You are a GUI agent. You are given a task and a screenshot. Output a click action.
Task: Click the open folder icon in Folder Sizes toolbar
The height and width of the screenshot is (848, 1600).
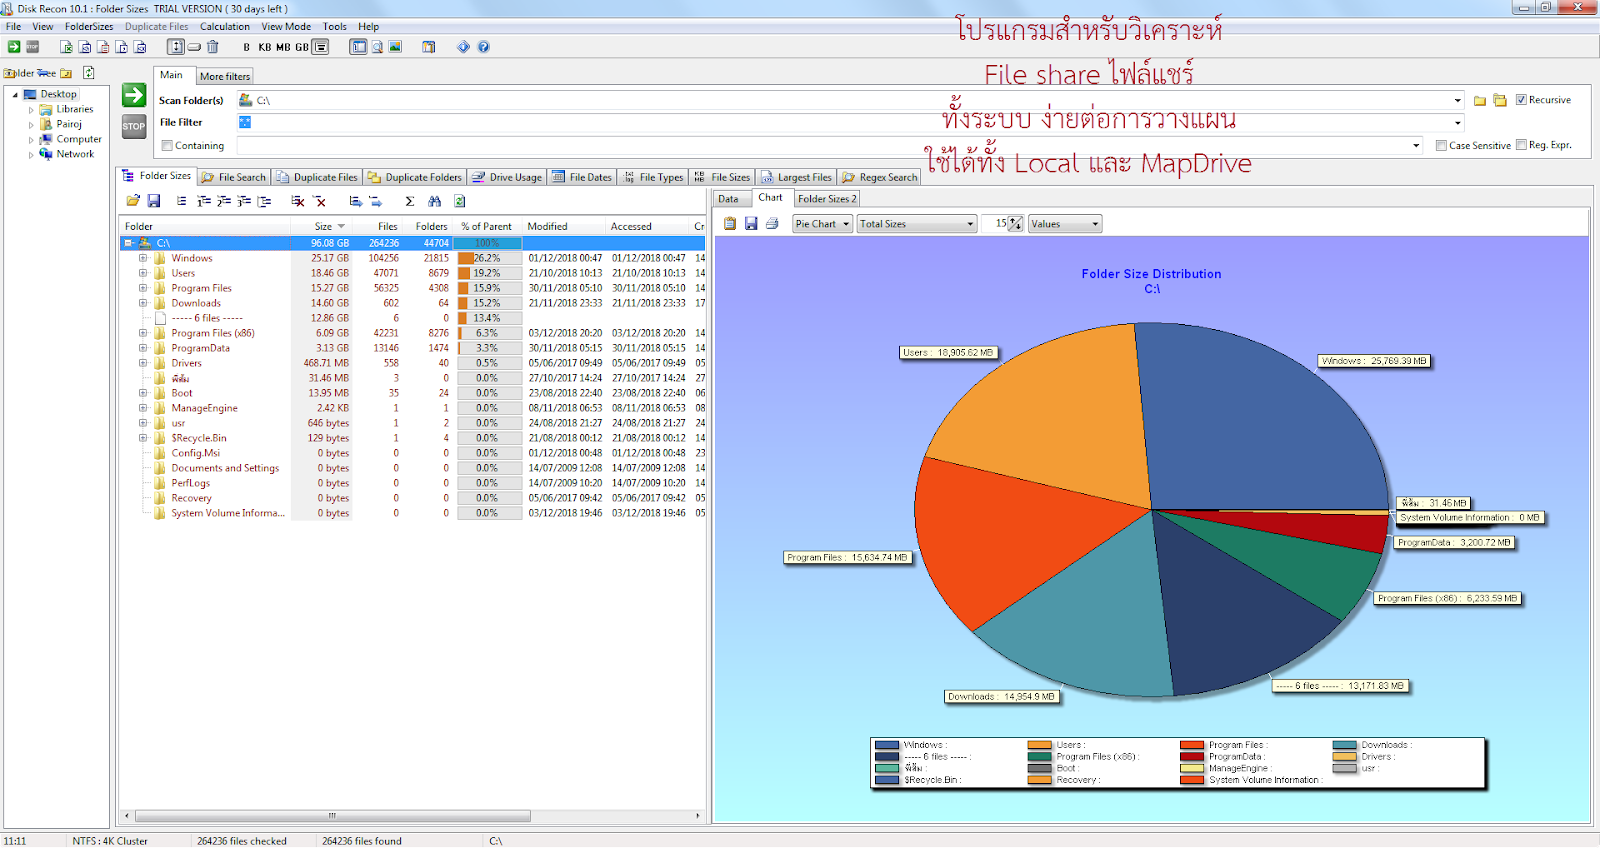tap(133, 201)
